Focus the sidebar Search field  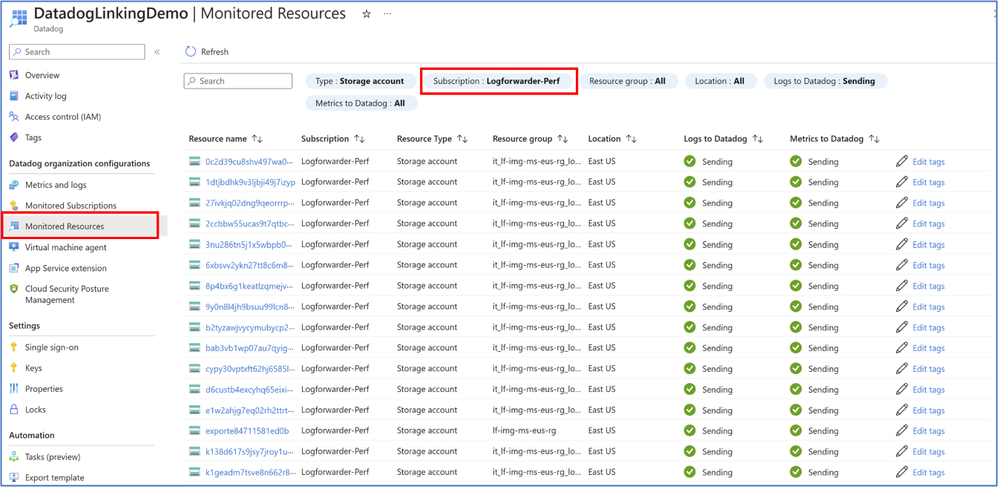click(x=77, y=52)
